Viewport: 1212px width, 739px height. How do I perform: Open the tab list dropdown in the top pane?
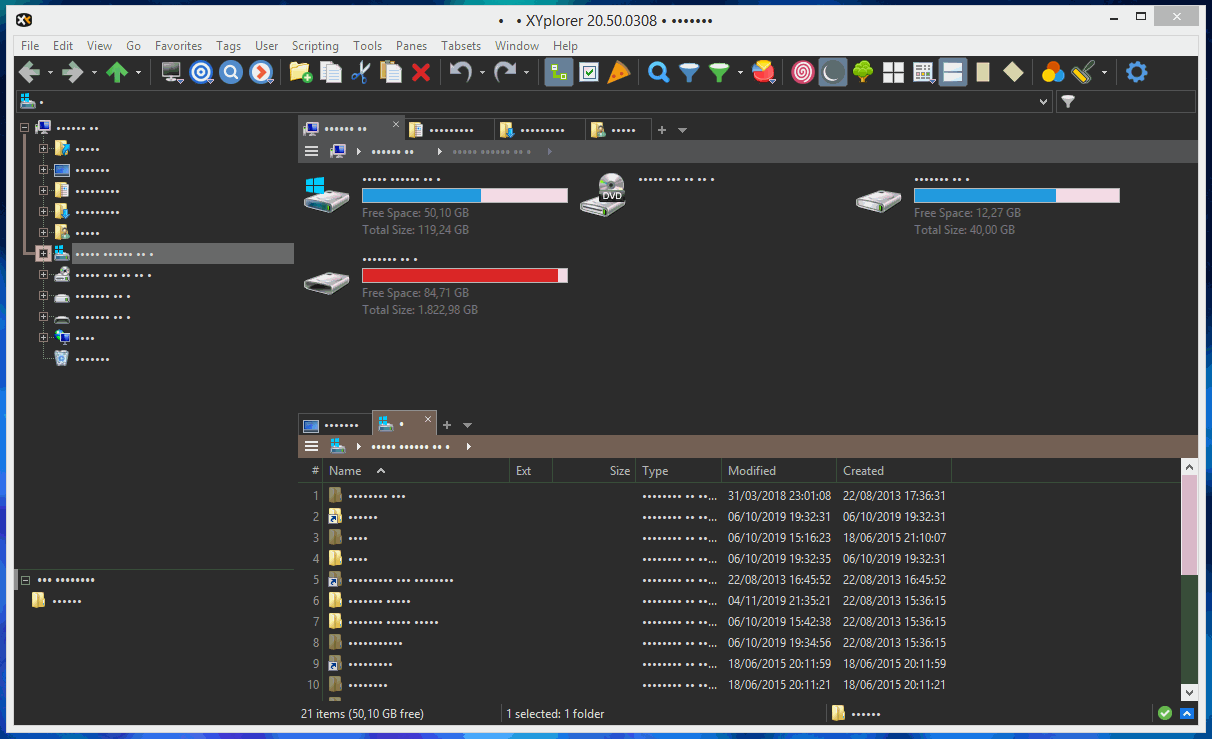click(683, 130)
